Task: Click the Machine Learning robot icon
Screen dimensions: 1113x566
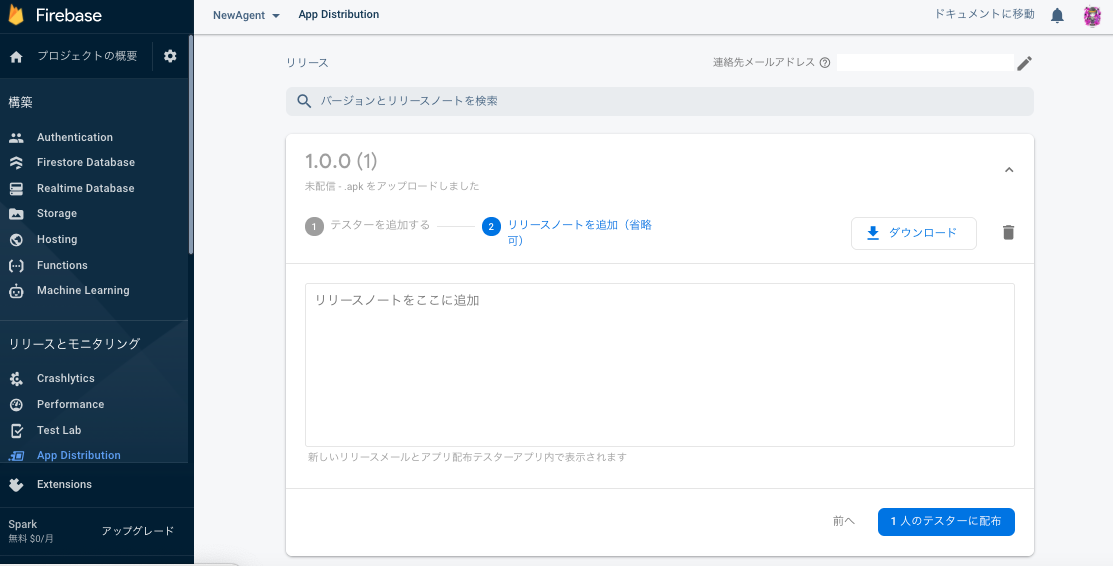Action: click(x=16, y=290)
